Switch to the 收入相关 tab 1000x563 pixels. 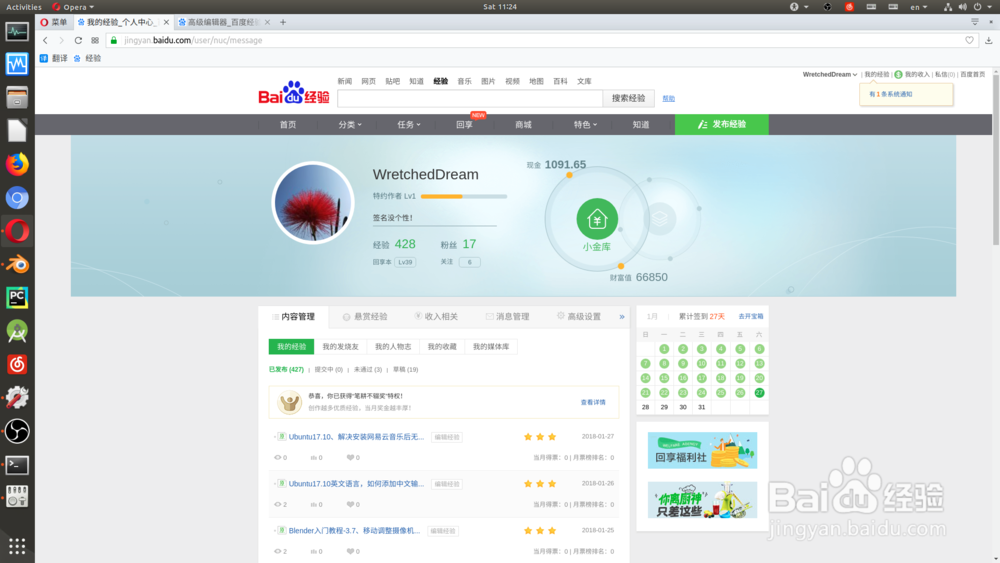(x=436, y=317)
